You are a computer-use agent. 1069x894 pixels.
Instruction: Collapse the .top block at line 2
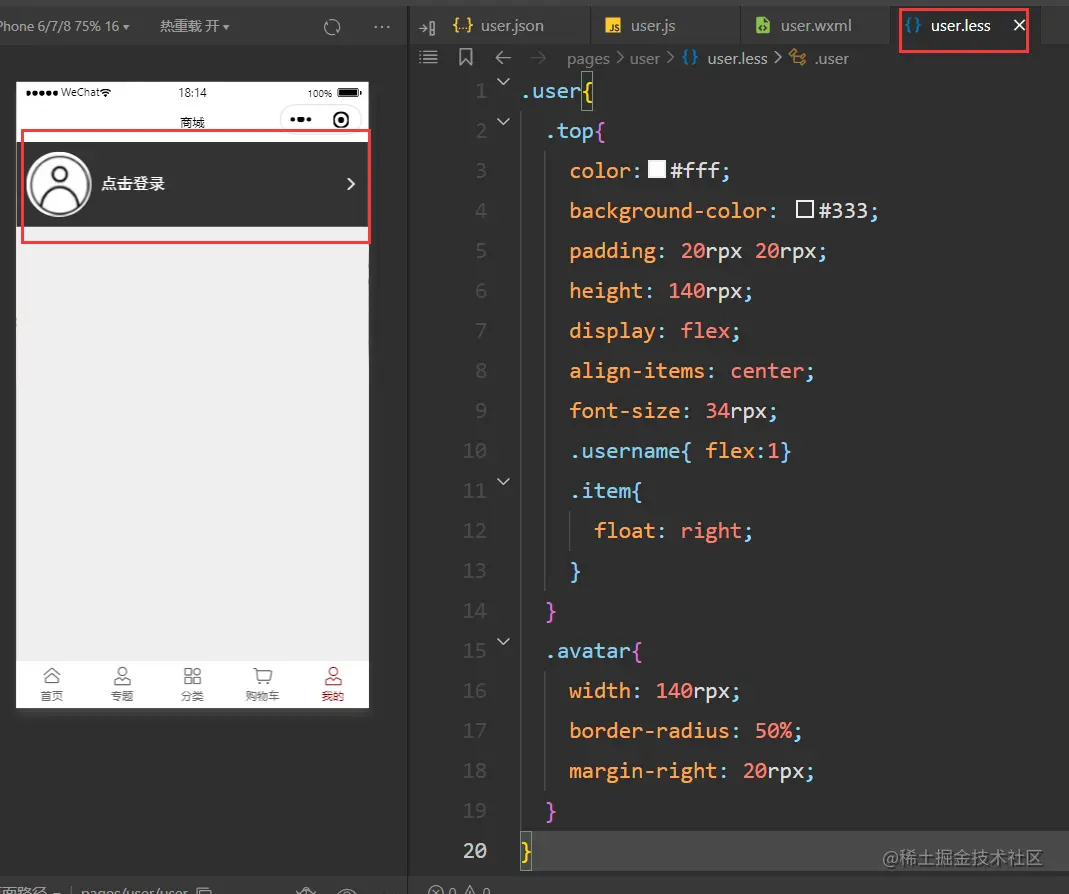coord(503,122)
